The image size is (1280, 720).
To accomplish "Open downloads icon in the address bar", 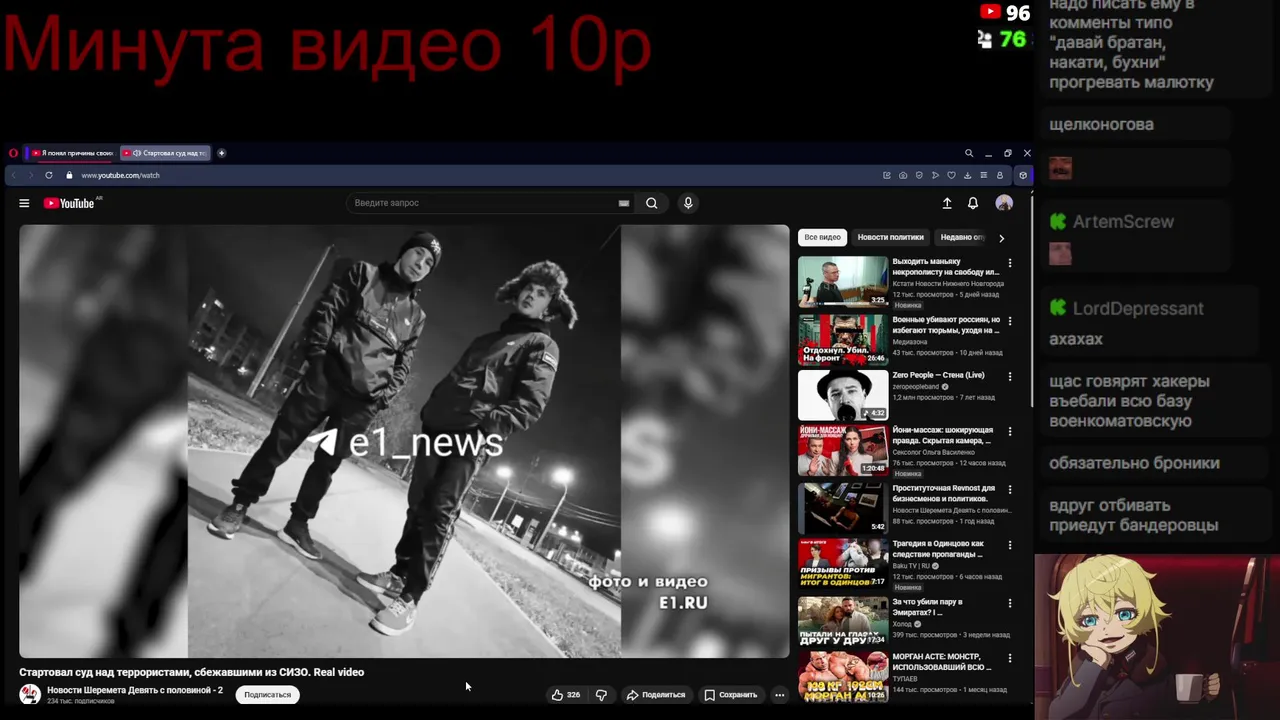I will (x=967, y=175).
